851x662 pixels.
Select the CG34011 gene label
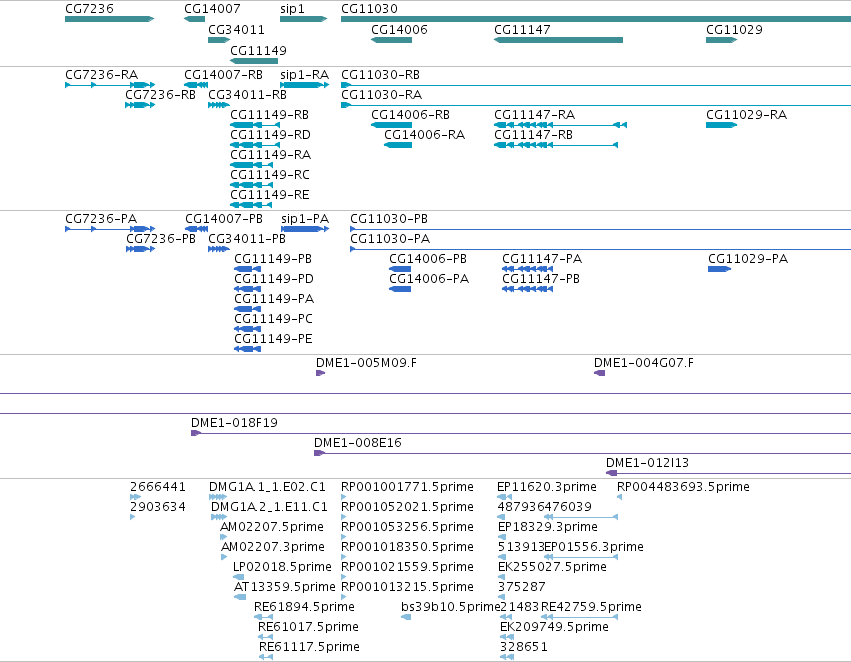(x=237, y=30)
